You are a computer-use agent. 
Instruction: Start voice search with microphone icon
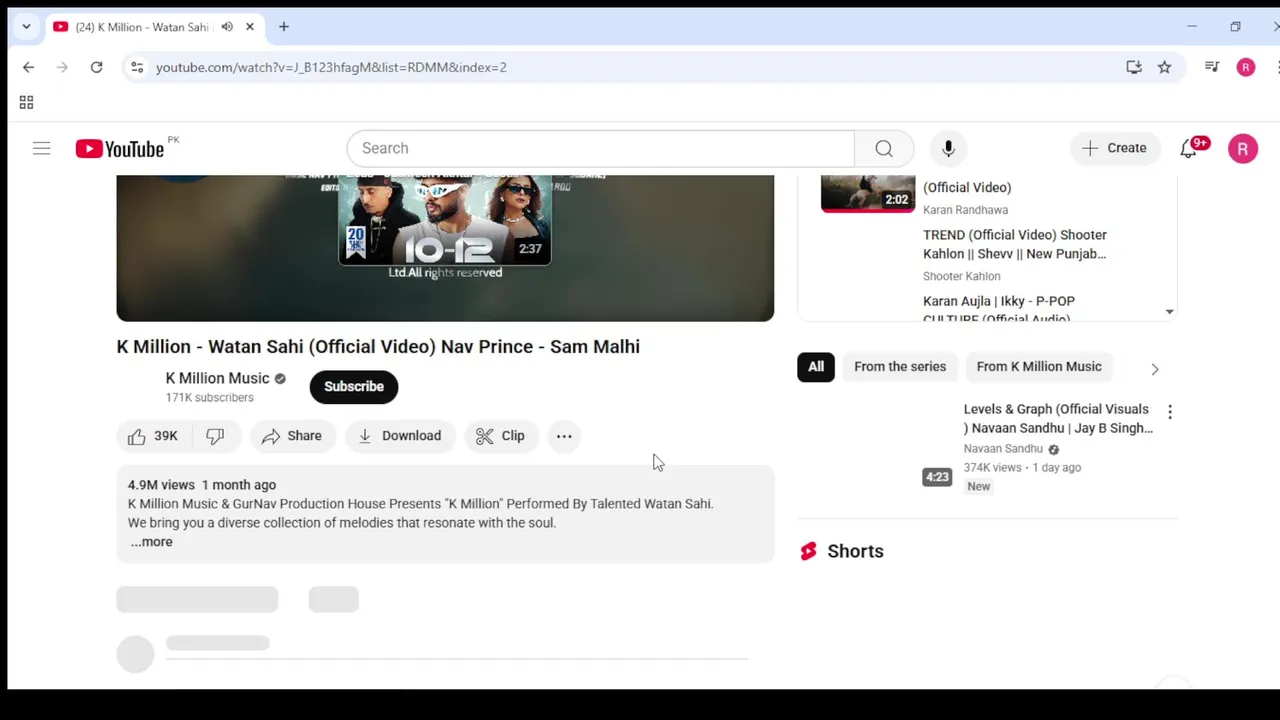pyautogui.click(x=948, y=148)
